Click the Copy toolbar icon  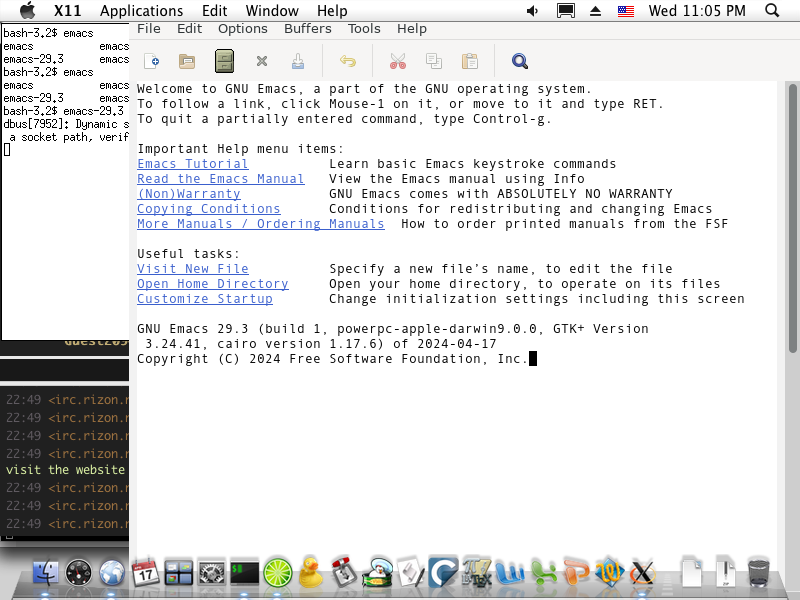point(434,61)
